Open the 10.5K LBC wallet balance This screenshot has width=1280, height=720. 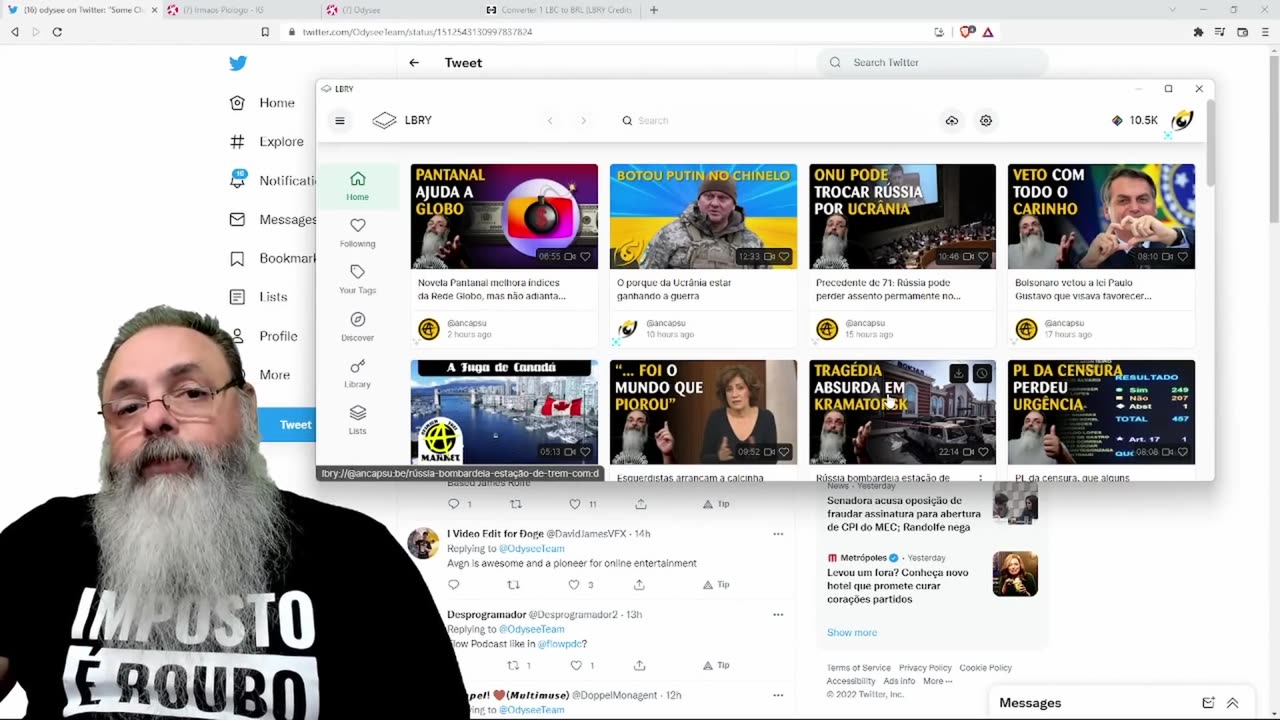(1135, 120)
